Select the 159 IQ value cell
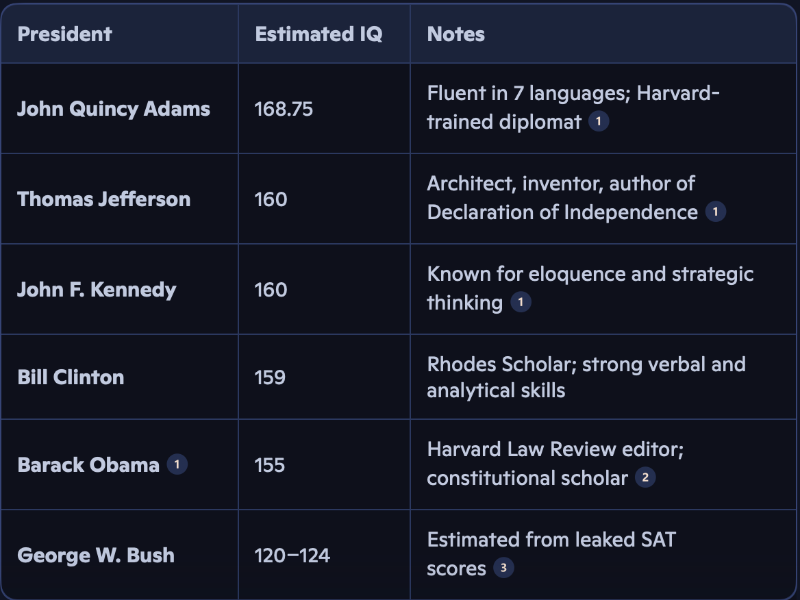The image size is (800, 600). [x=270, y=377]
